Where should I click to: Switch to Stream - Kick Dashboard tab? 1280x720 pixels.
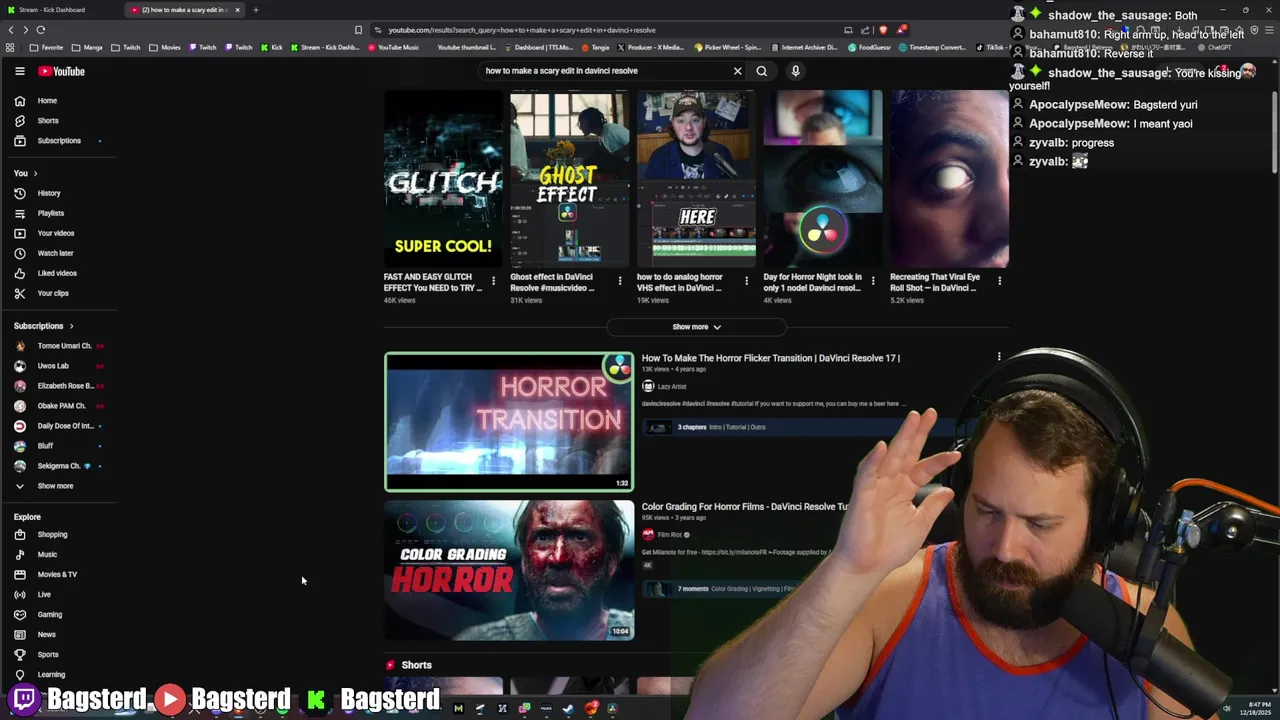tap(60, 10)
